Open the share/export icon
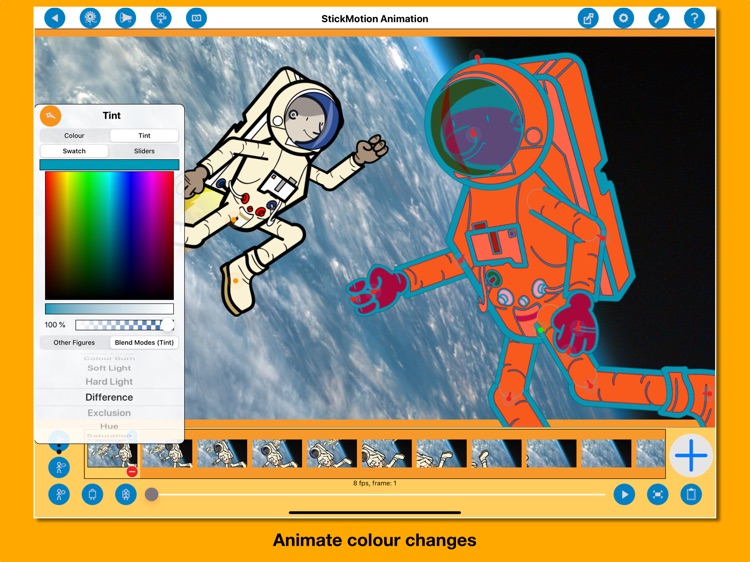Viewport: 750px width, 562px height. point(588,18)
